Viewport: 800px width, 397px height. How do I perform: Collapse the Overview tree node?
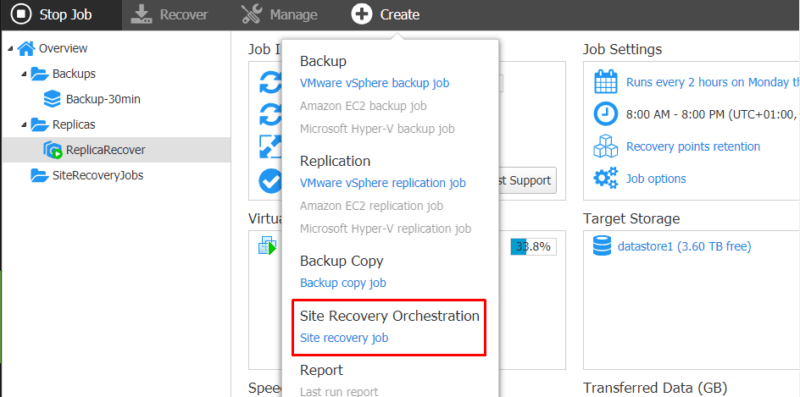pyautogui.click(x=10, y=48)
